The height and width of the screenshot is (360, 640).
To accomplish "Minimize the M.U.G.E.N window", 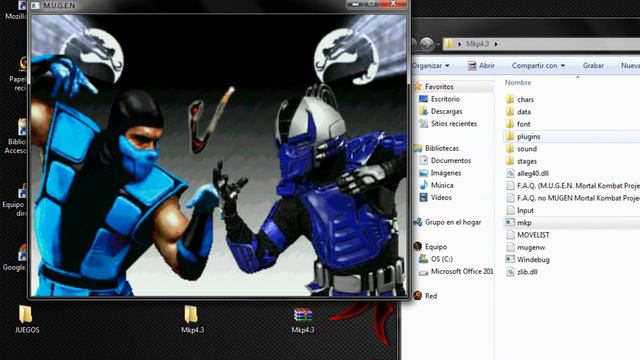I will (x=355, y=4).
